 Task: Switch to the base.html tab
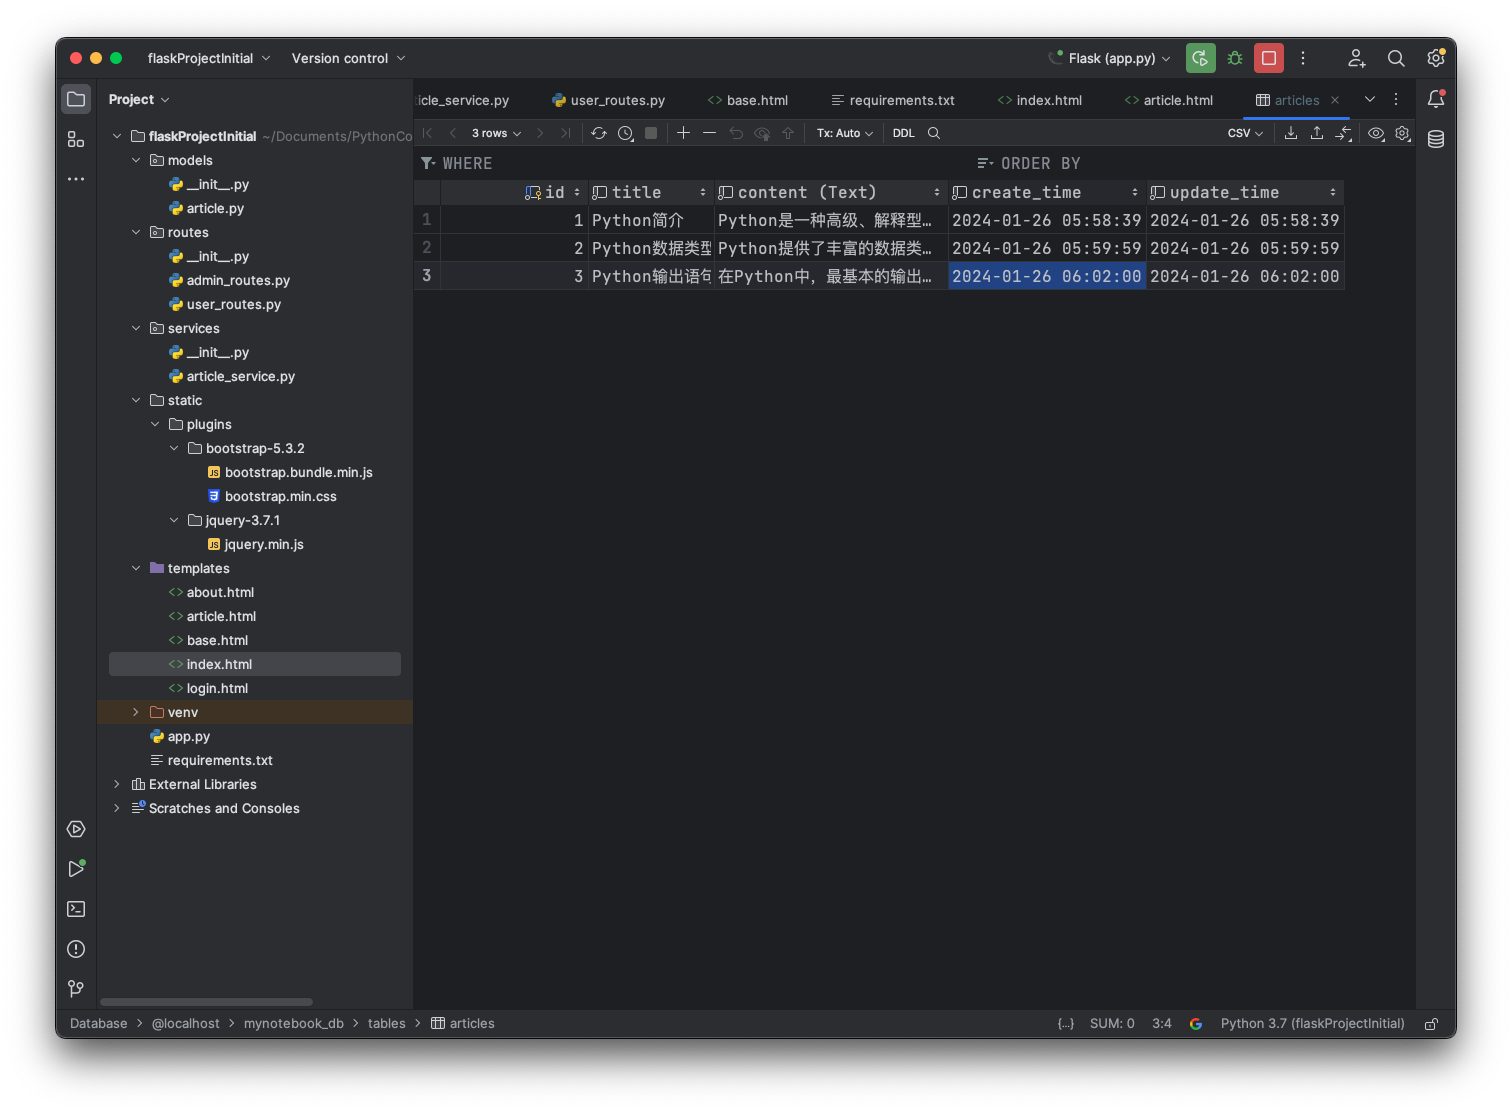click(x=747, y=100)
